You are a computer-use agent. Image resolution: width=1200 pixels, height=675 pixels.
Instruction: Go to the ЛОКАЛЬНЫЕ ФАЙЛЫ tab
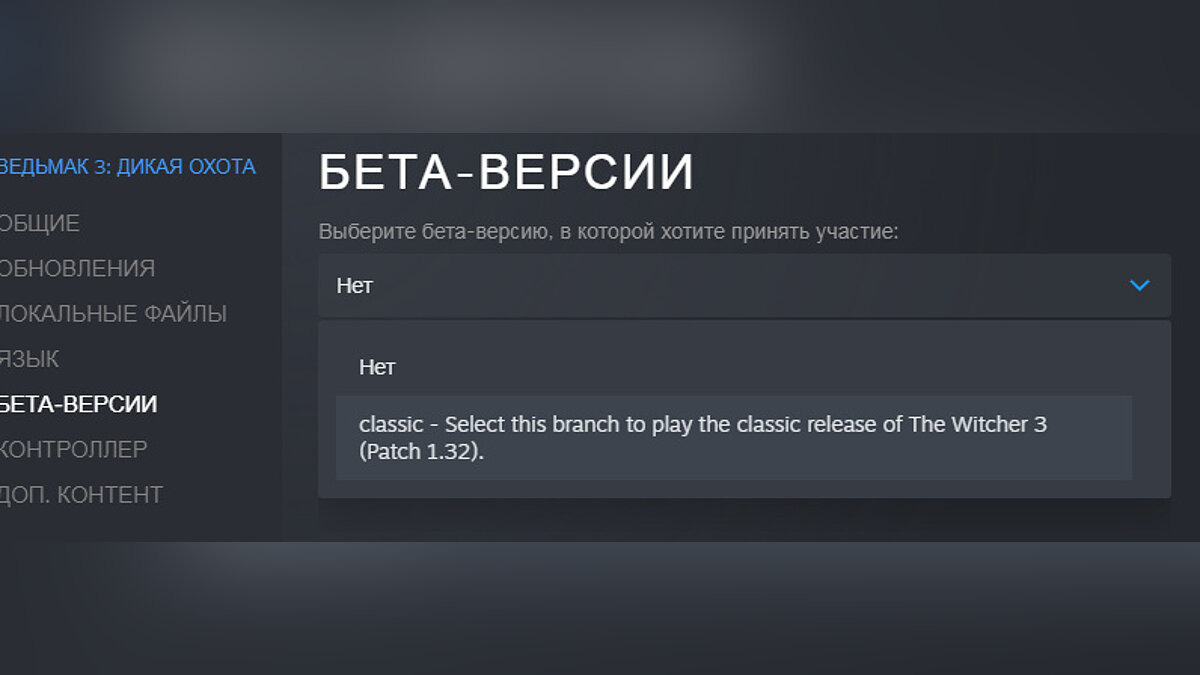[x=113, y=313]
